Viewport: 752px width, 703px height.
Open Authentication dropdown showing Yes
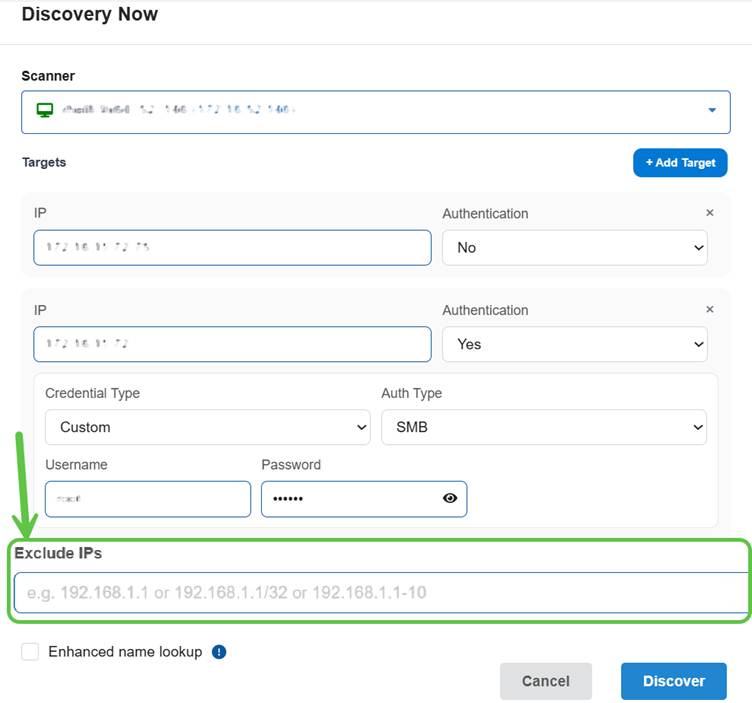pyautogui.click(x=574, y=344)
